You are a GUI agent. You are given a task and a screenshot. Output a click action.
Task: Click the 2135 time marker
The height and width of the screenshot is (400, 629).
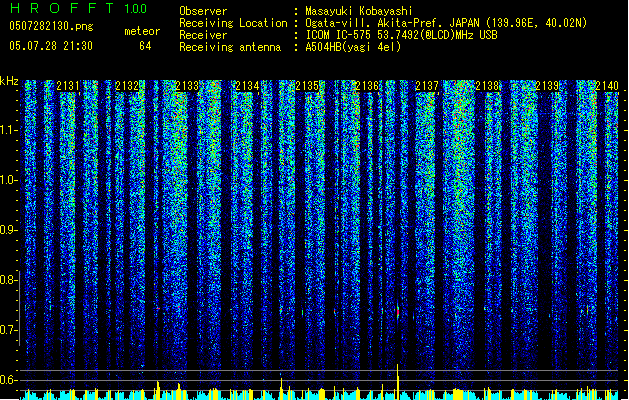point(307,86)
